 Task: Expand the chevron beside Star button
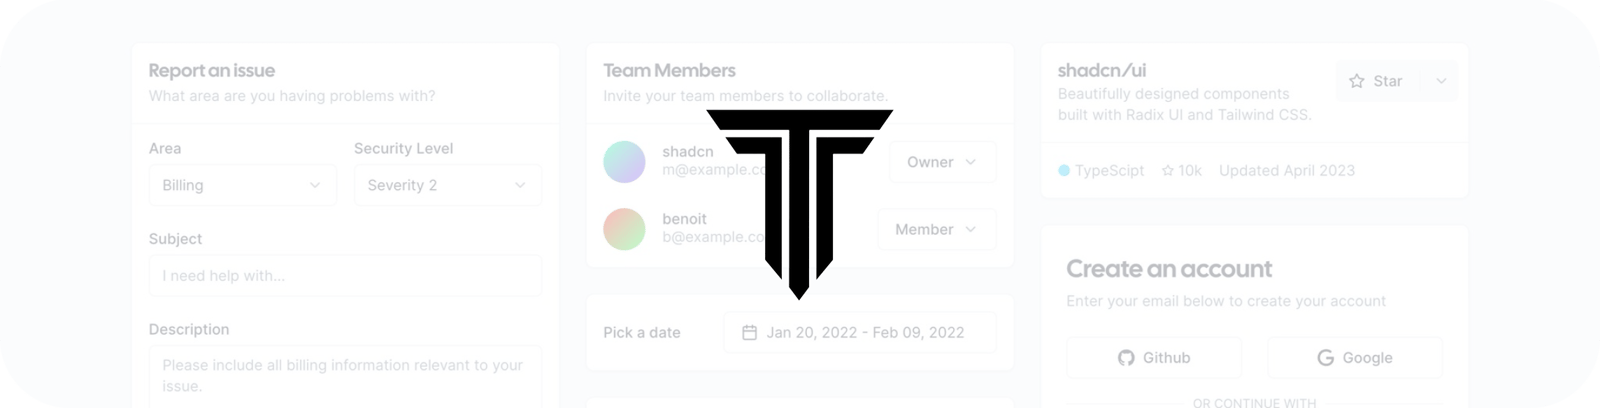(x=1441, y=81)
